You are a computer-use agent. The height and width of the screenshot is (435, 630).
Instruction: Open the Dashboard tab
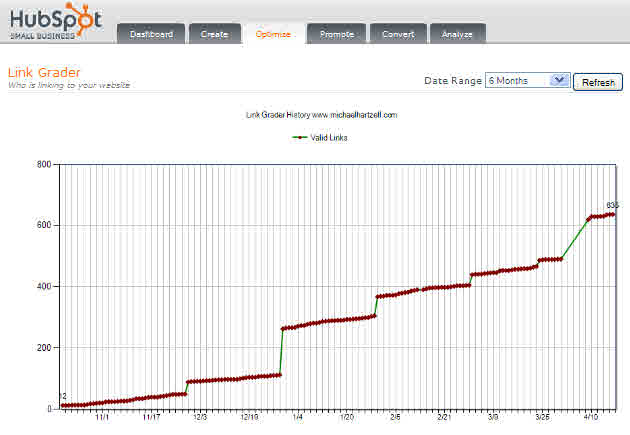pos(151,34)
